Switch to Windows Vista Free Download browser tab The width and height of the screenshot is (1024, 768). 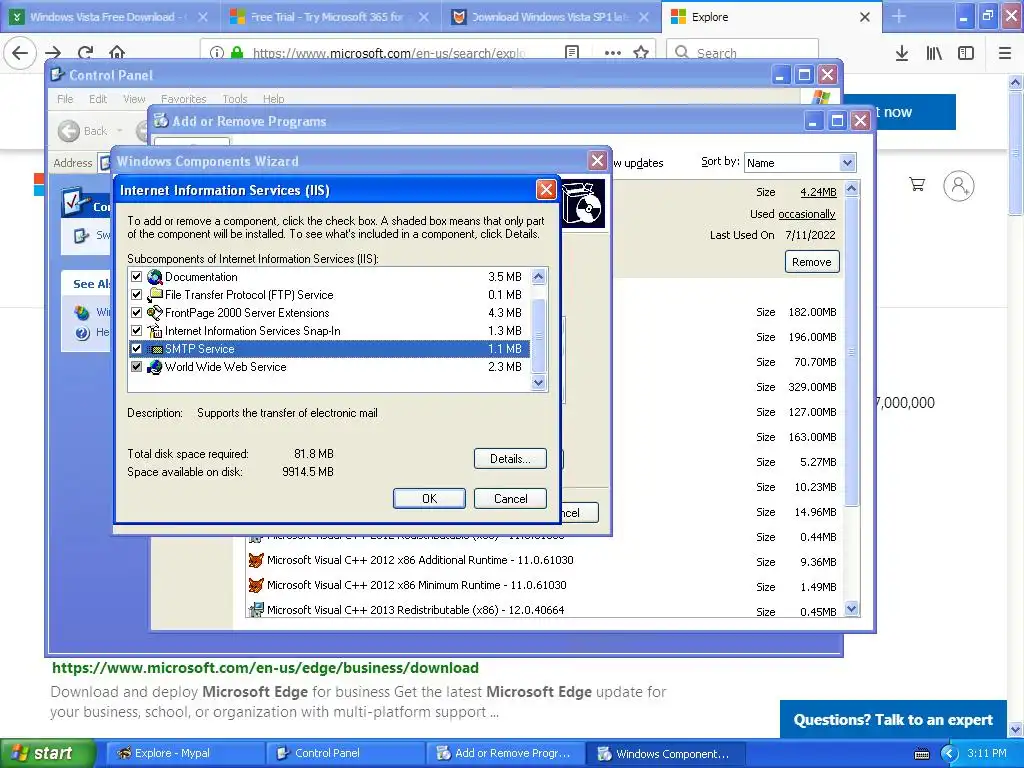[110, 17]
